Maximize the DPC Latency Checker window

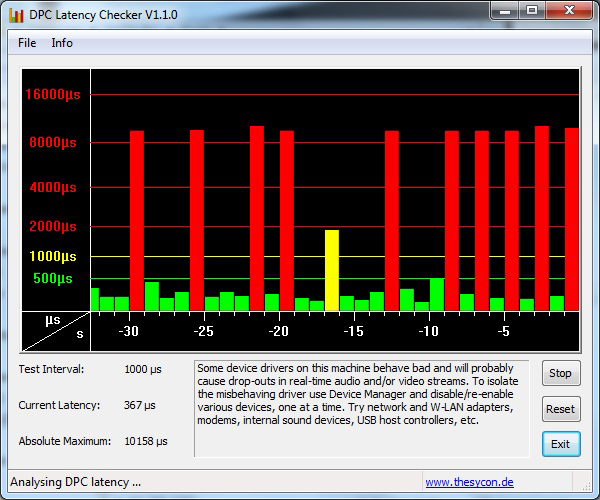tap(532, 10)
